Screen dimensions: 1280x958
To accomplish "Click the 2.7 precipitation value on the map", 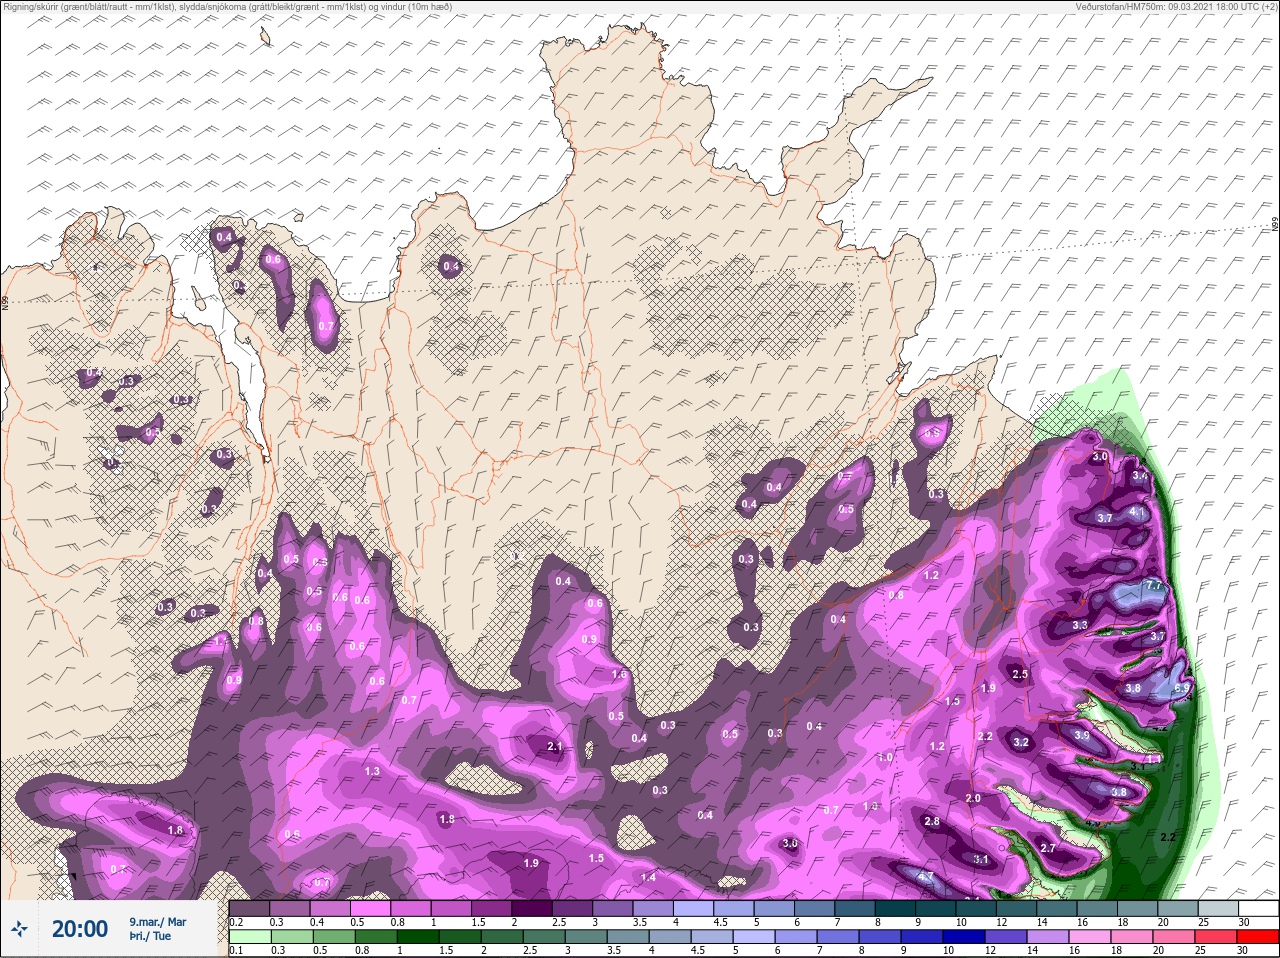I will click(x=1048, y=848).
